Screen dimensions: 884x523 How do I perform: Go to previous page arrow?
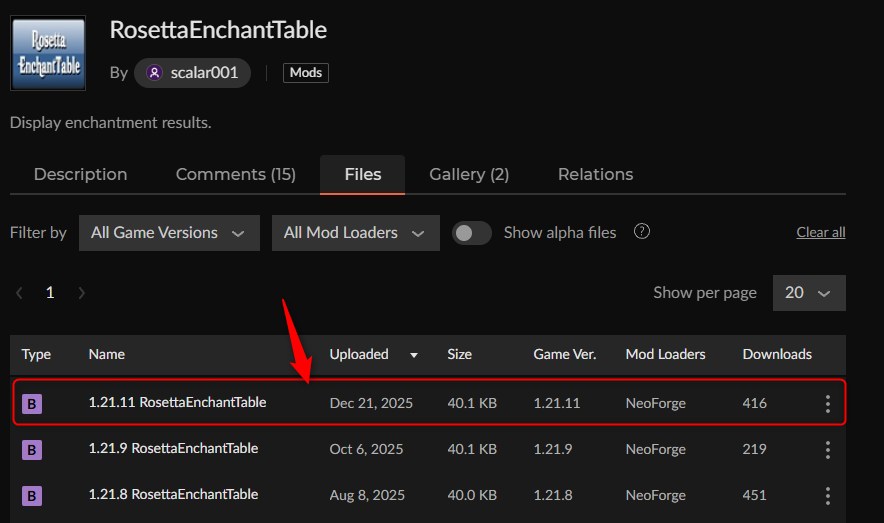pos(19,293)
